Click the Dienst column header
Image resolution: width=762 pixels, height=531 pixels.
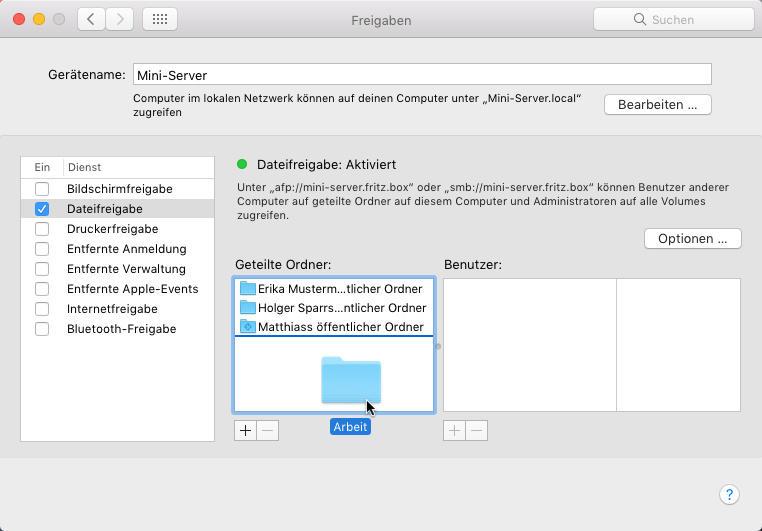[139, 167]
